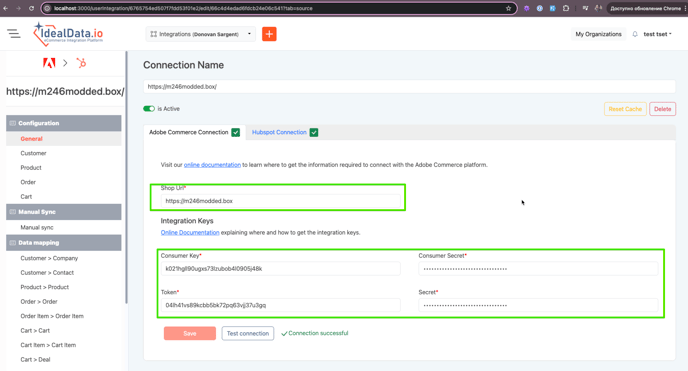The width and height of the screenshot is (688, 371).
Task: Click the Test connection button
Action: click(247, 333)
